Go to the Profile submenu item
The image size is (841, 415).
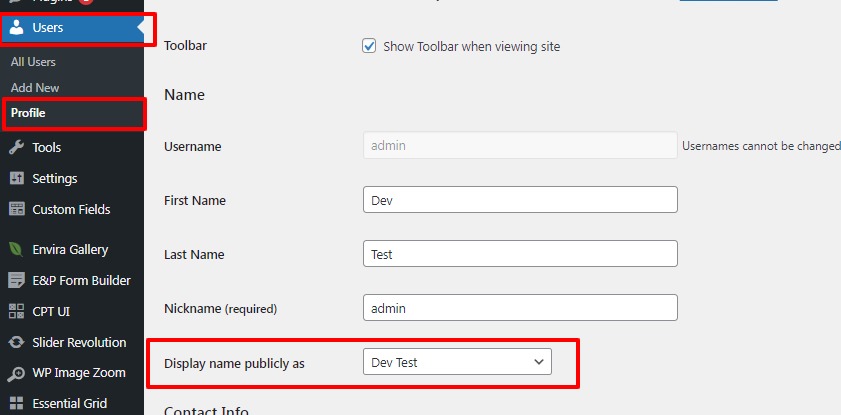click(x=28, y=113)
